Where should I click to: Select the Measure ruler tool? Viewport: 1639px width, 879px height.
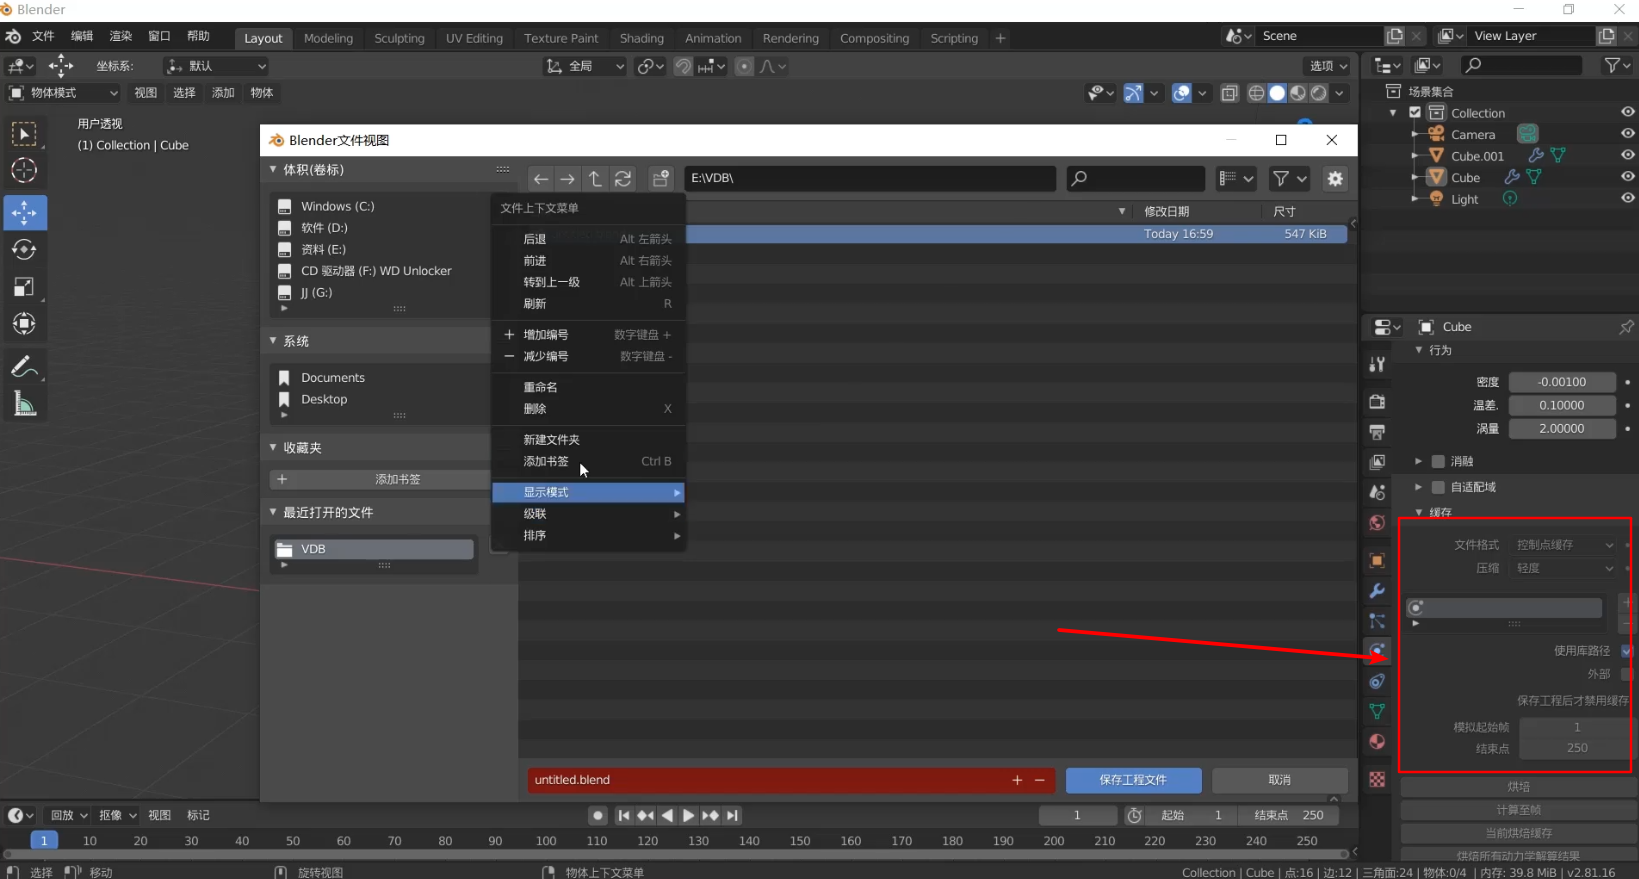coord(24,404)
